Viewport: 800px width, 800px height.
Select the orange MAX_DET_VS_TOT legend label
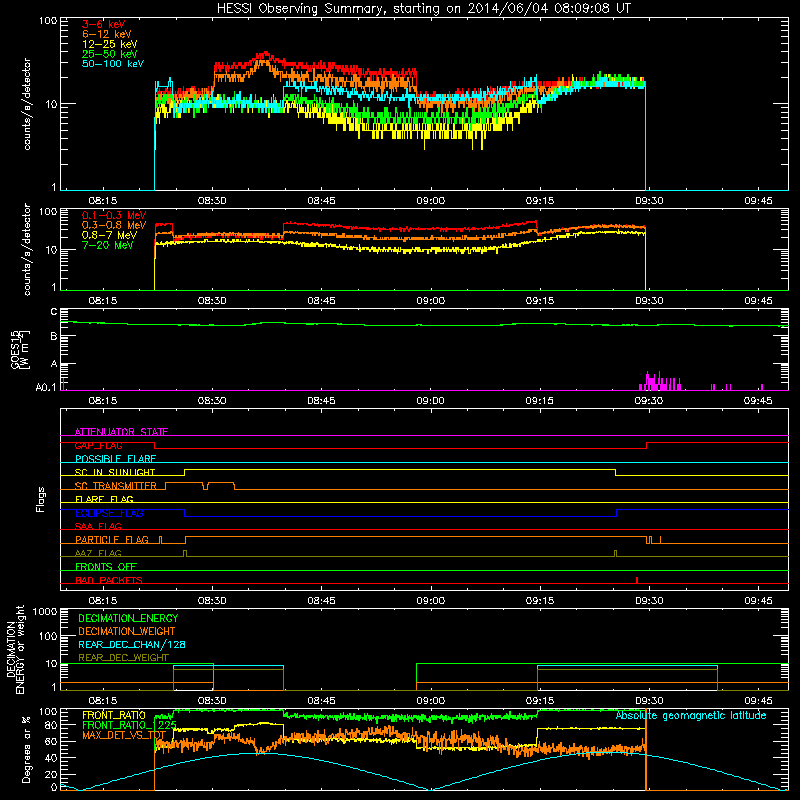click(124, 735)
